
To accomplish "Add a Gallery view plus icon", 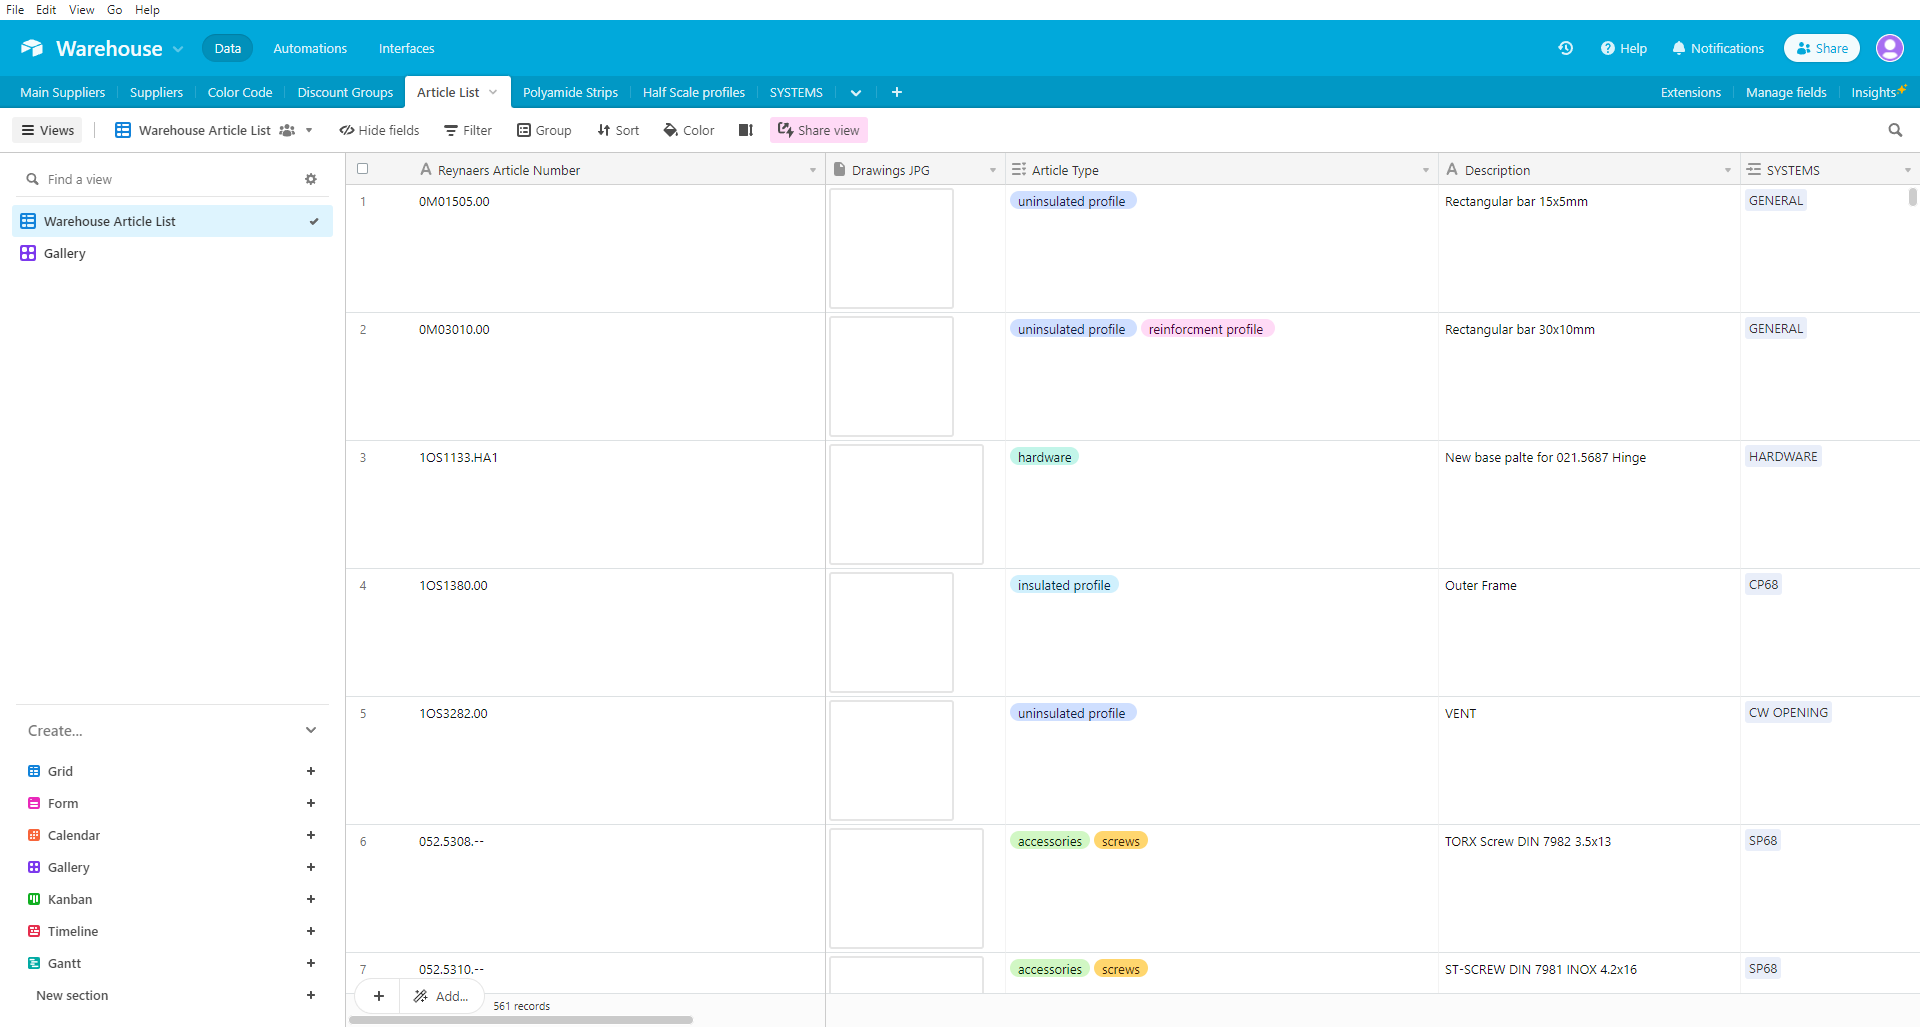I will click(311, 867).
